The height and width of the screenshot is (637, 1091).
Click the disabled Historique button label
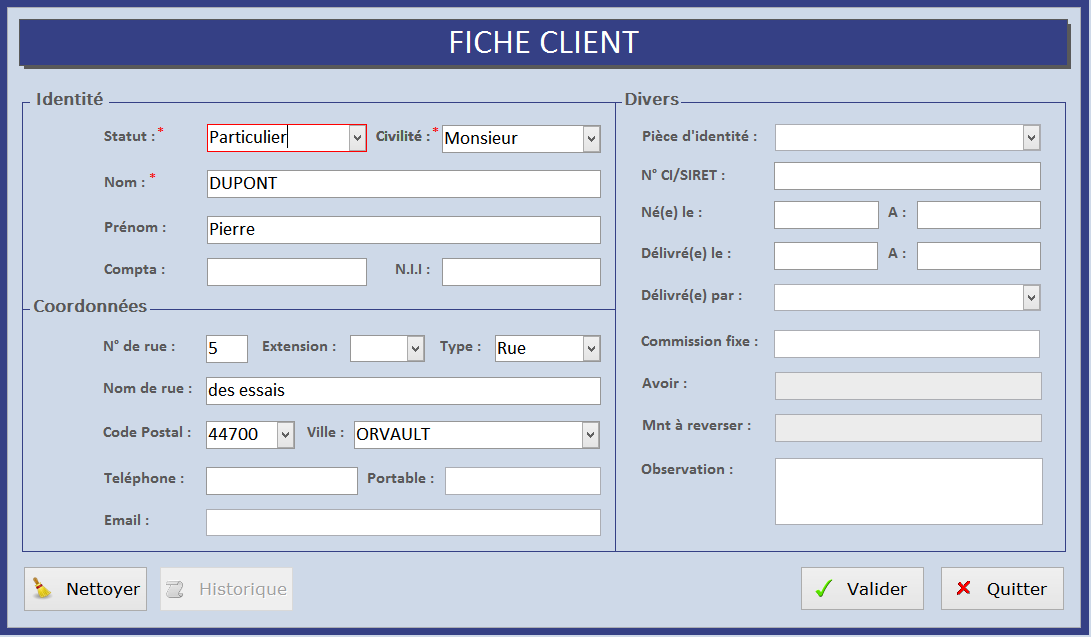click(x=243, y=589)
